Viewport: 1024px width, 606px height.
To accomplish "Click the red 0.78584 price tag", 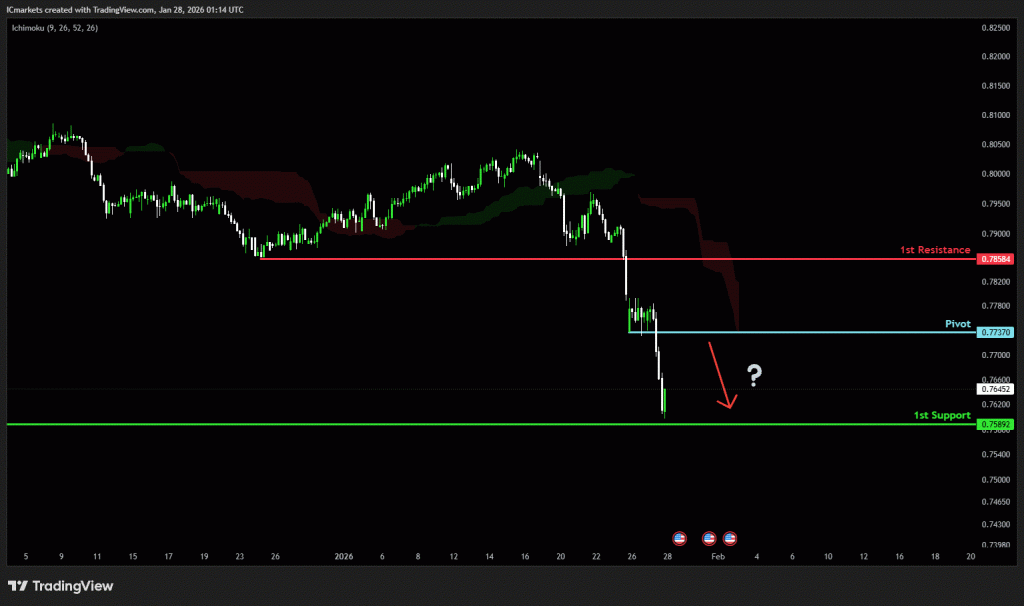I will point(996,259).
